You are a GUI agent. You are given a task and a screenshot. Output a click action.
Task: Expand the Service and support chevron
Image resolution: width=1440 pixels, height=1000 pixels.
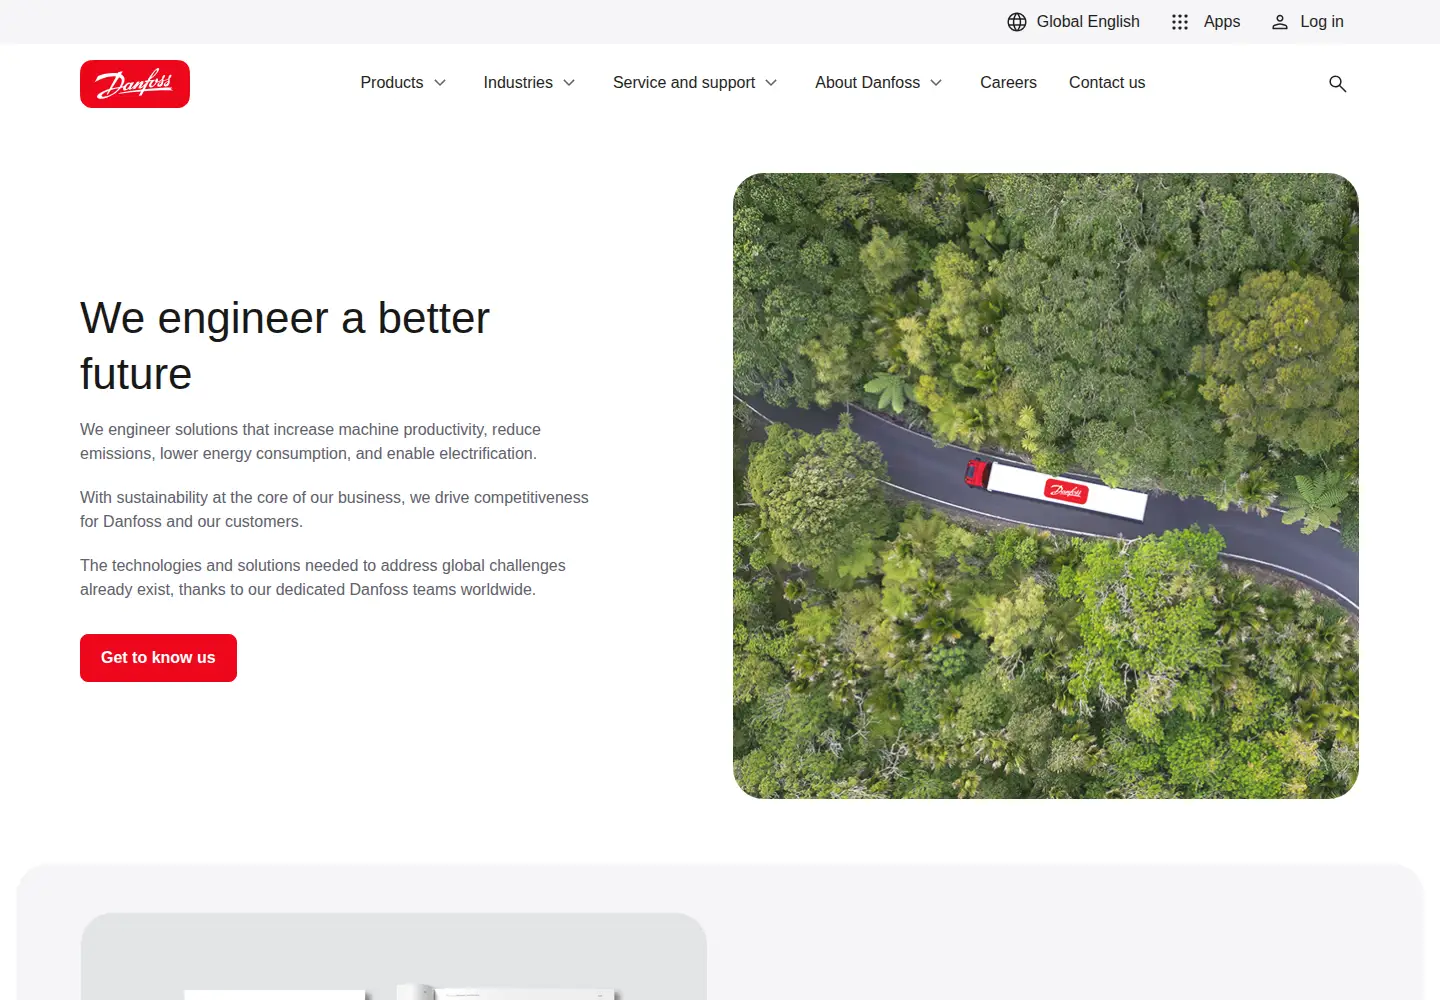pos(771,83)
